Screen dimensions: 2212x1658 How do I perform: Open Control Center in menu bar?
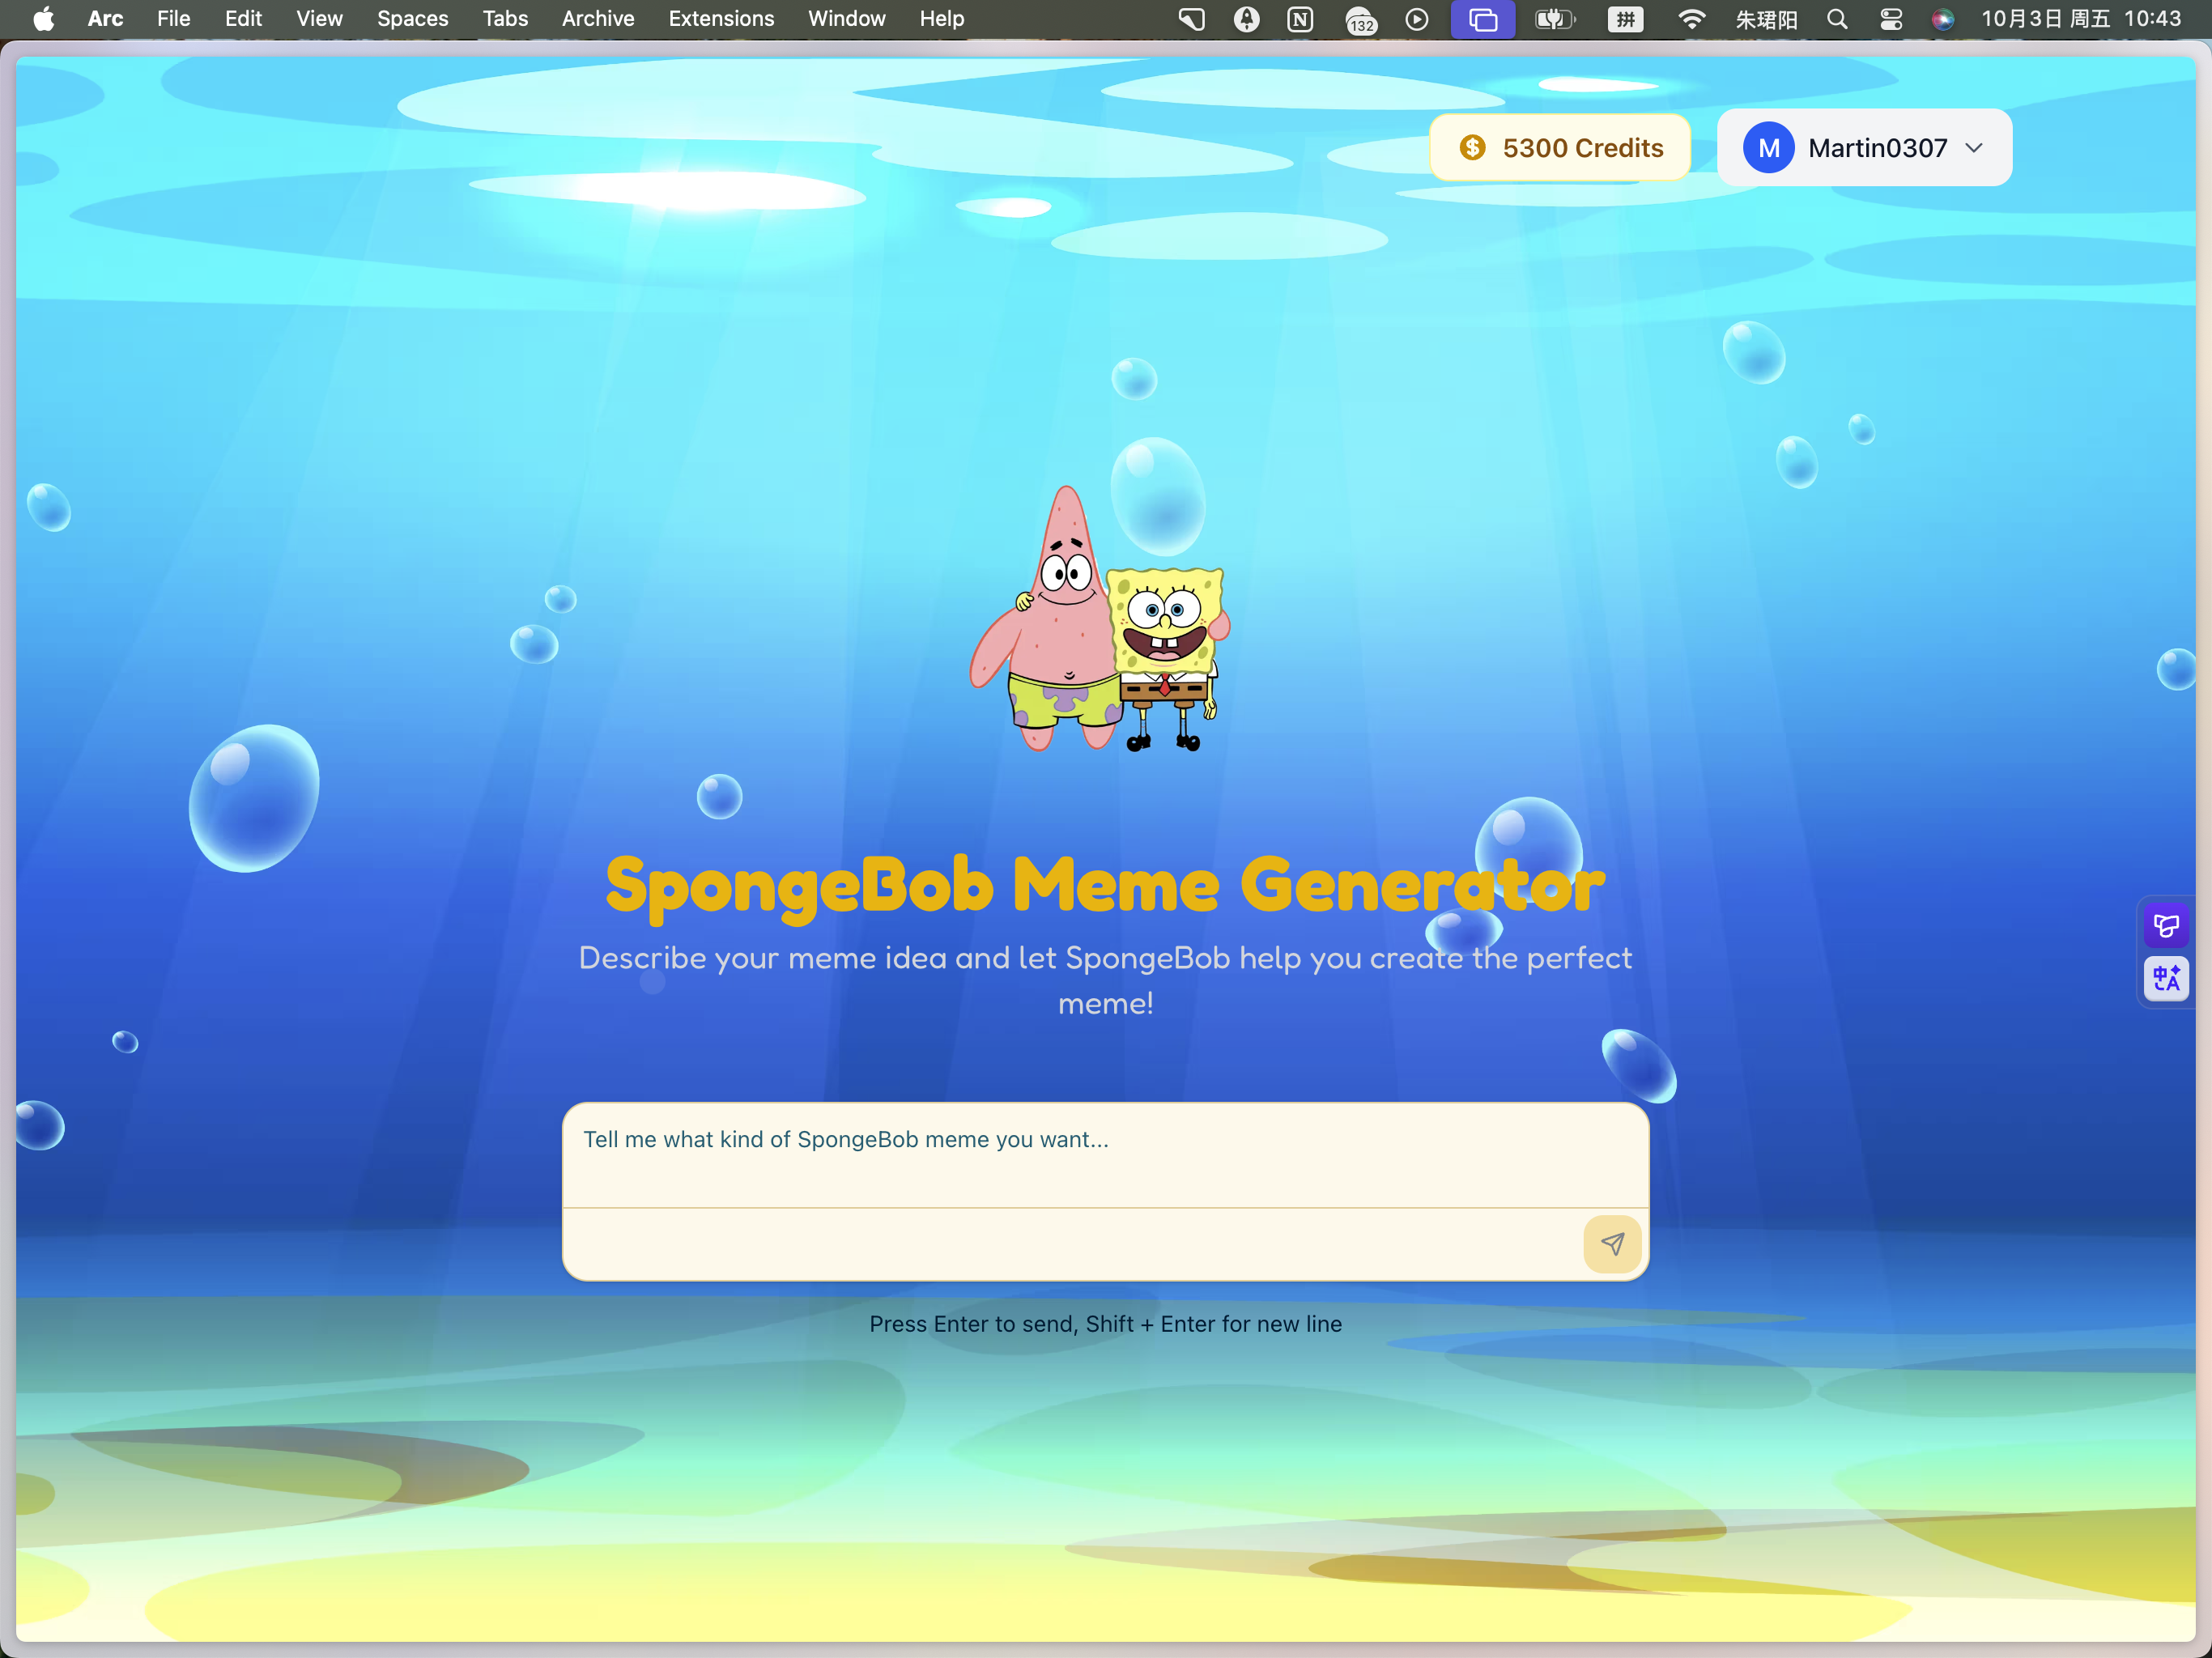click(x=1891, y=19)
